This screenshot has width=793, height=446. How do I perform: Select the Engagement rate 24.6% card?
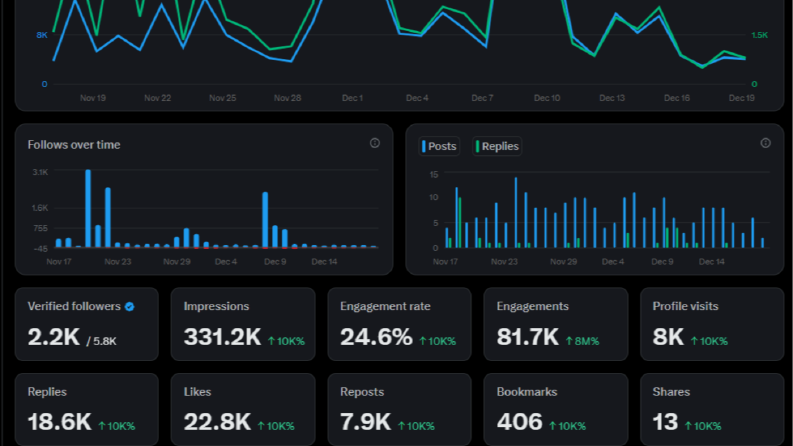click(x=400, y=324)
